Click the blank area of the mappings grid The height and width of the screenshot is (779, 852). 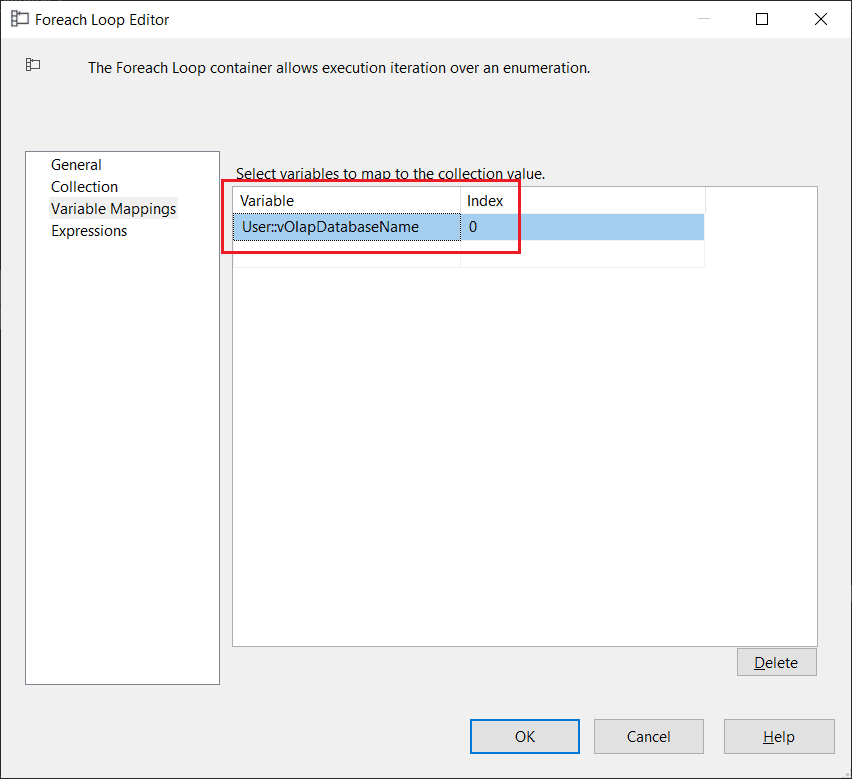[524, 450]
